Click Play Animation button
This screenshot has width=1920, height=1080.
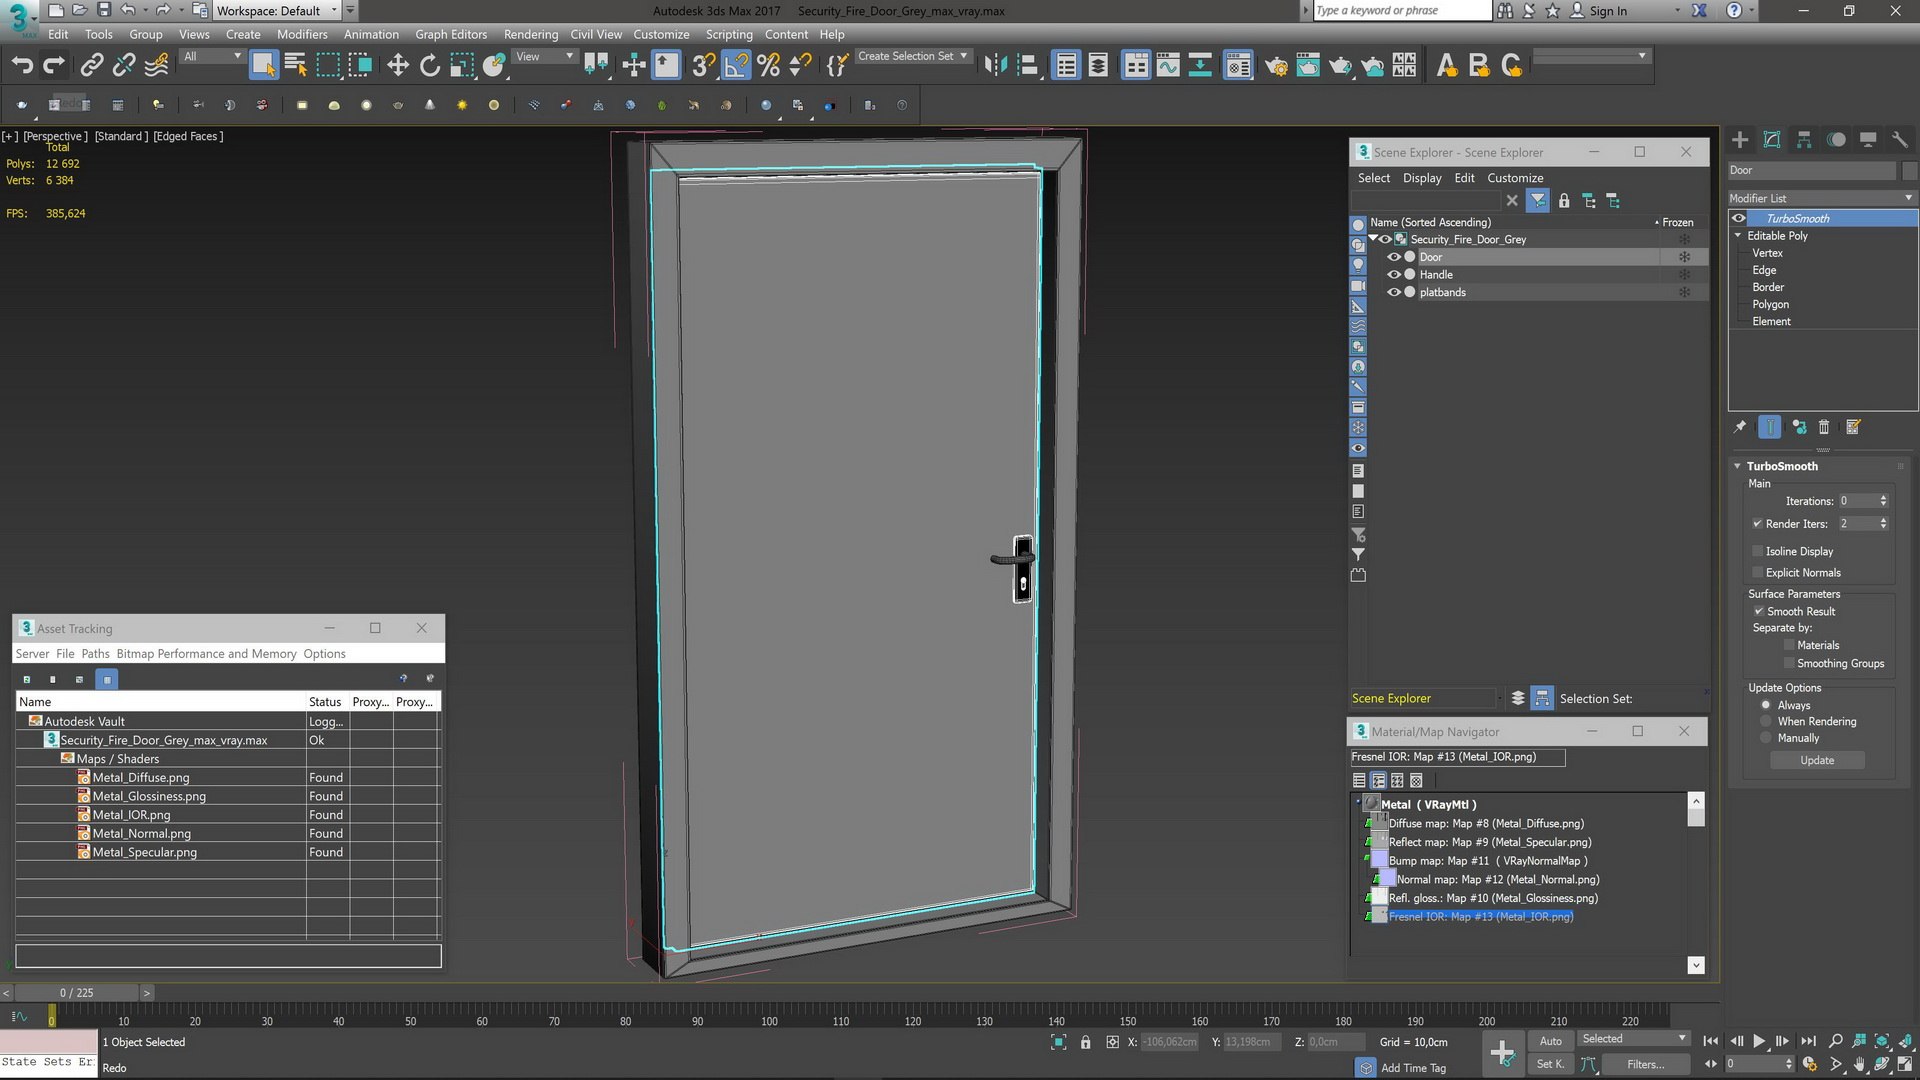pyautogui.click(x=1759, y=1041)
